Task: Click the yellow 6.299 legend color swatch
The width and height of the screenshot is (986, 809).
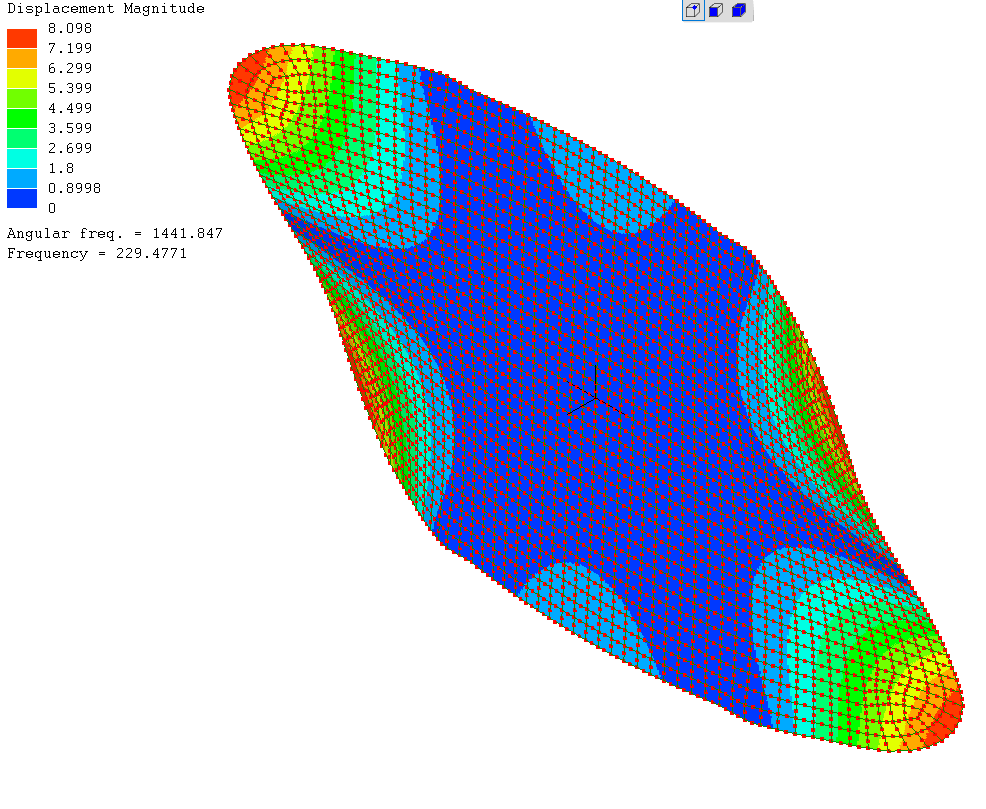Action: (22, 79)
